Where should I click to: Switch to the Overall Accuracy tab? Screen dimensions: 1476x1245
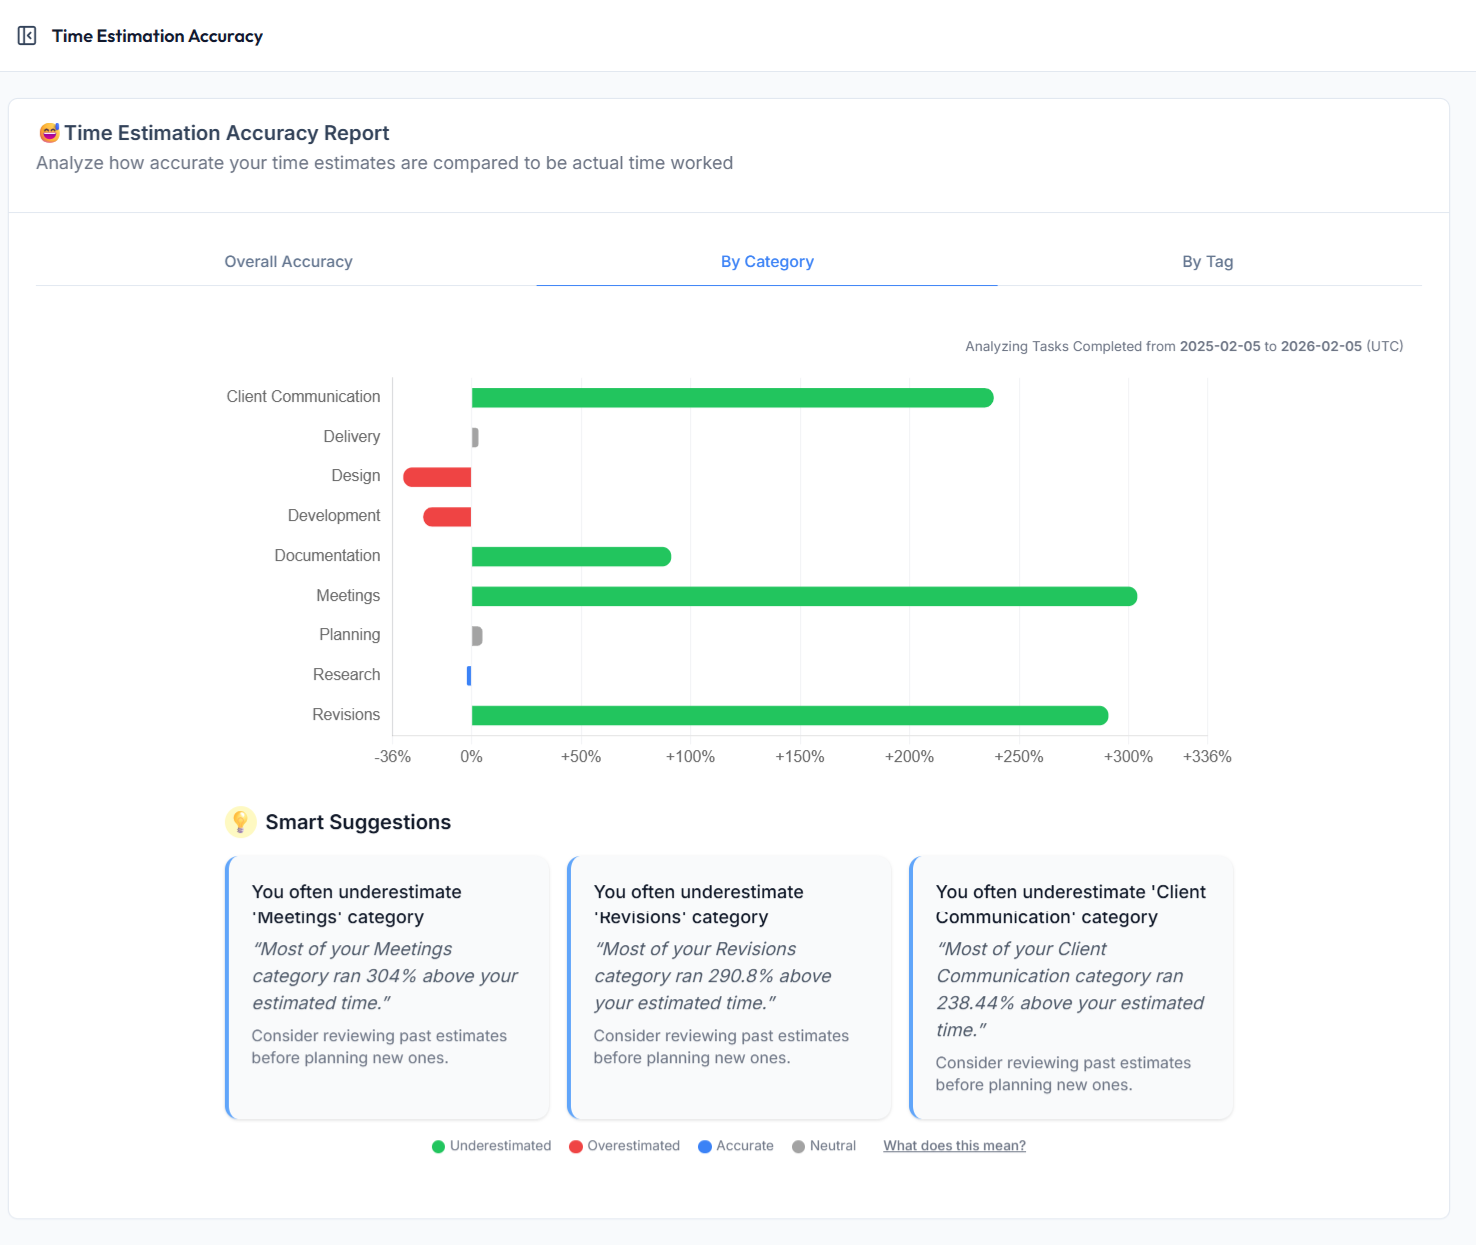(288, 262)
